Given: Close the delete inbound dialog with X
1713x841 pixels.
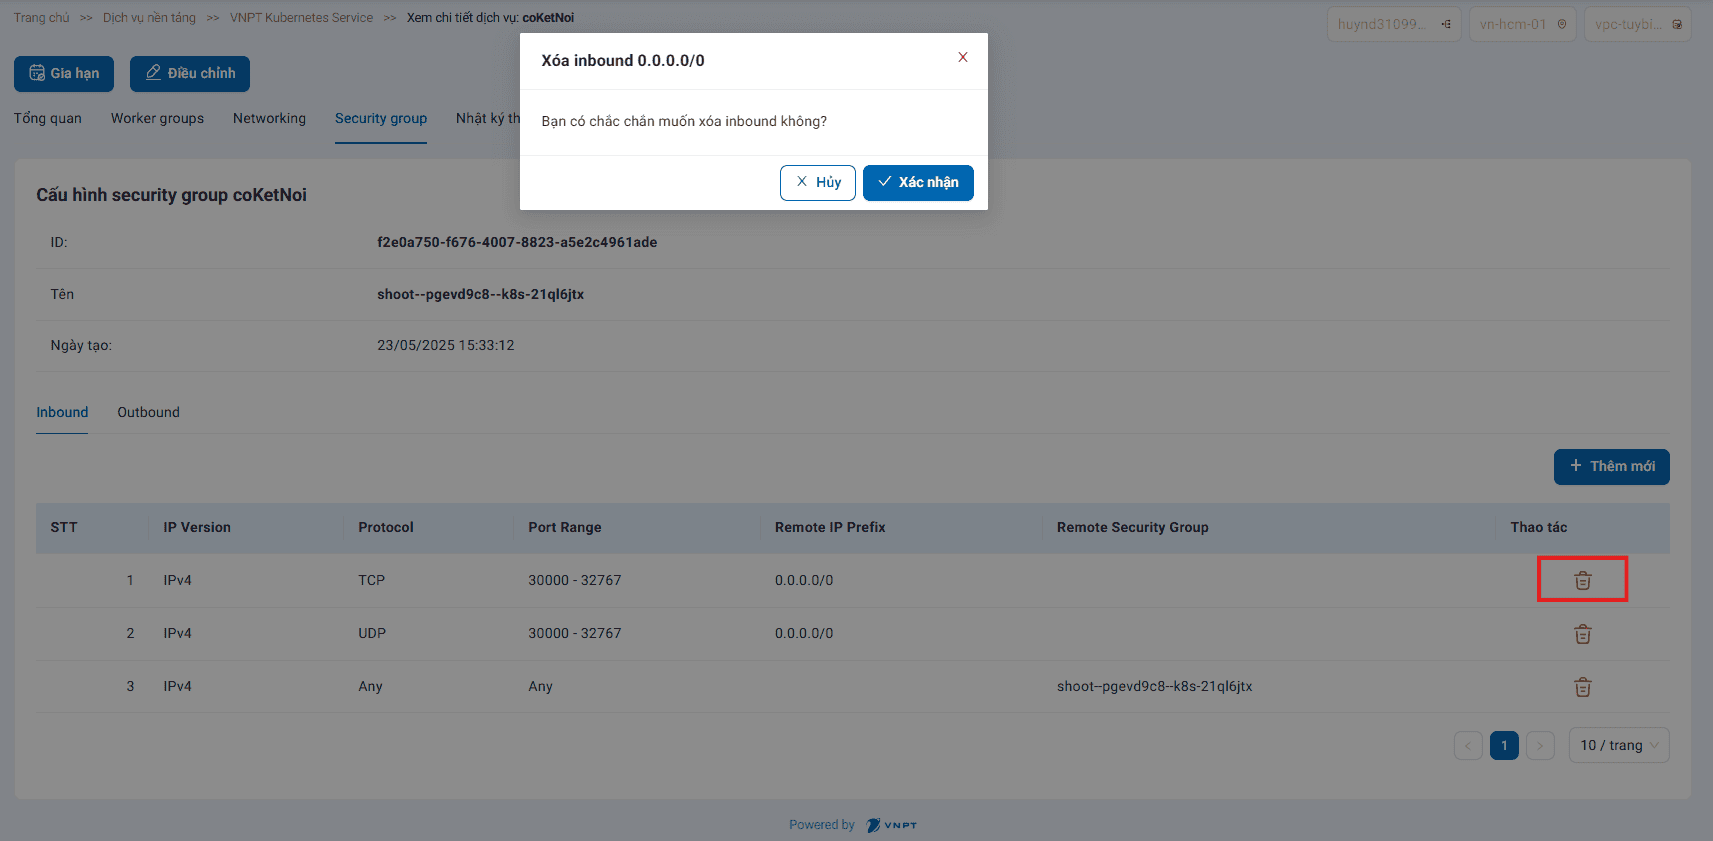Looking at the screenshot, I should [962, 57].
